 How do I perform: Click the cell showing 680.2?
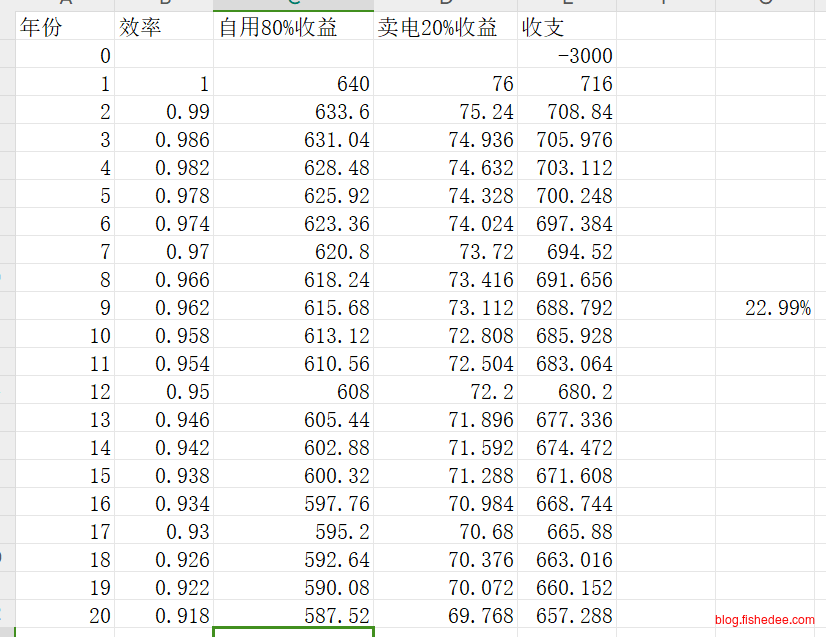[566, 392]
